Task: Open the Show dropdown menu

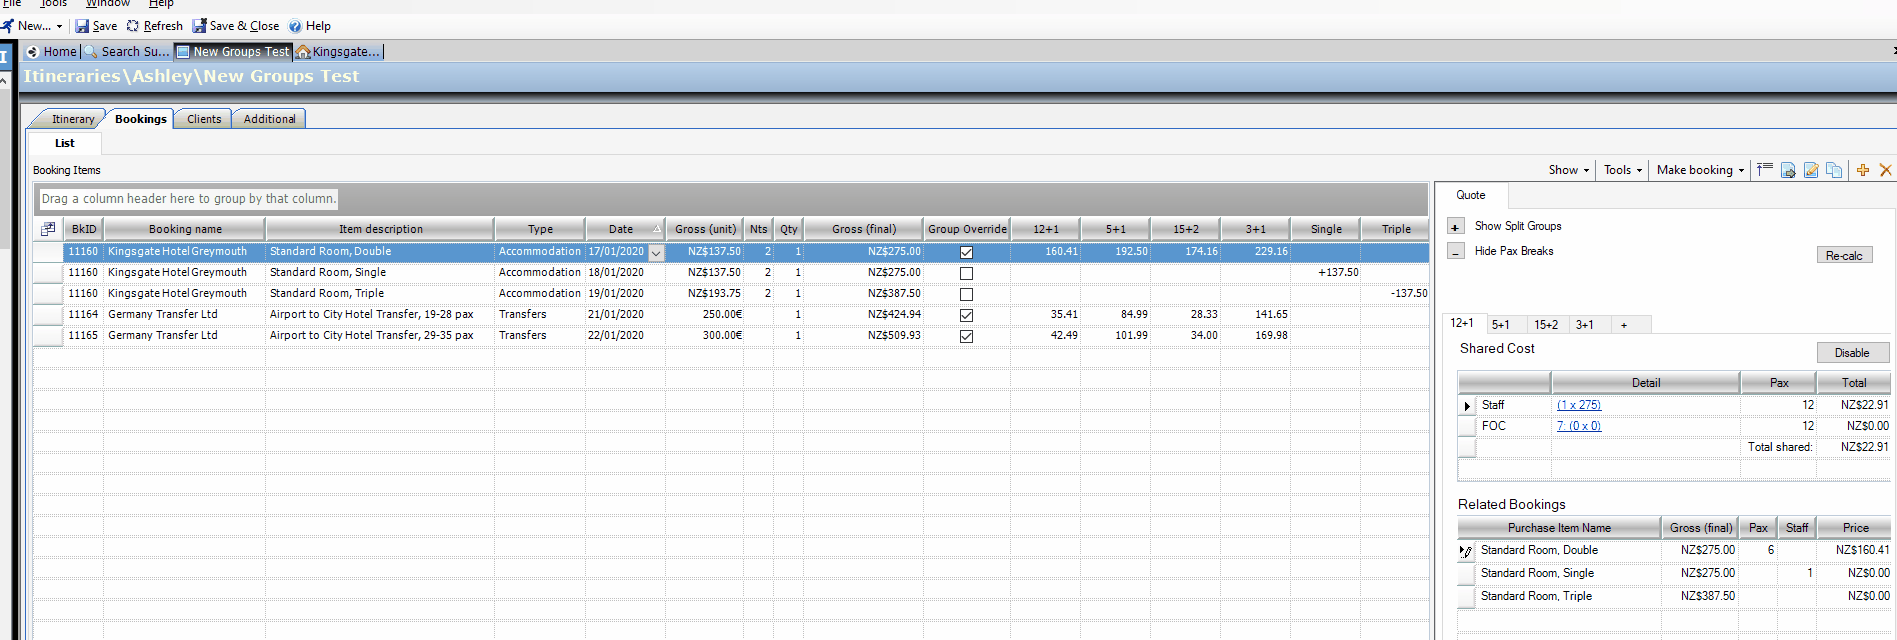Action: tap(1568, 170)
